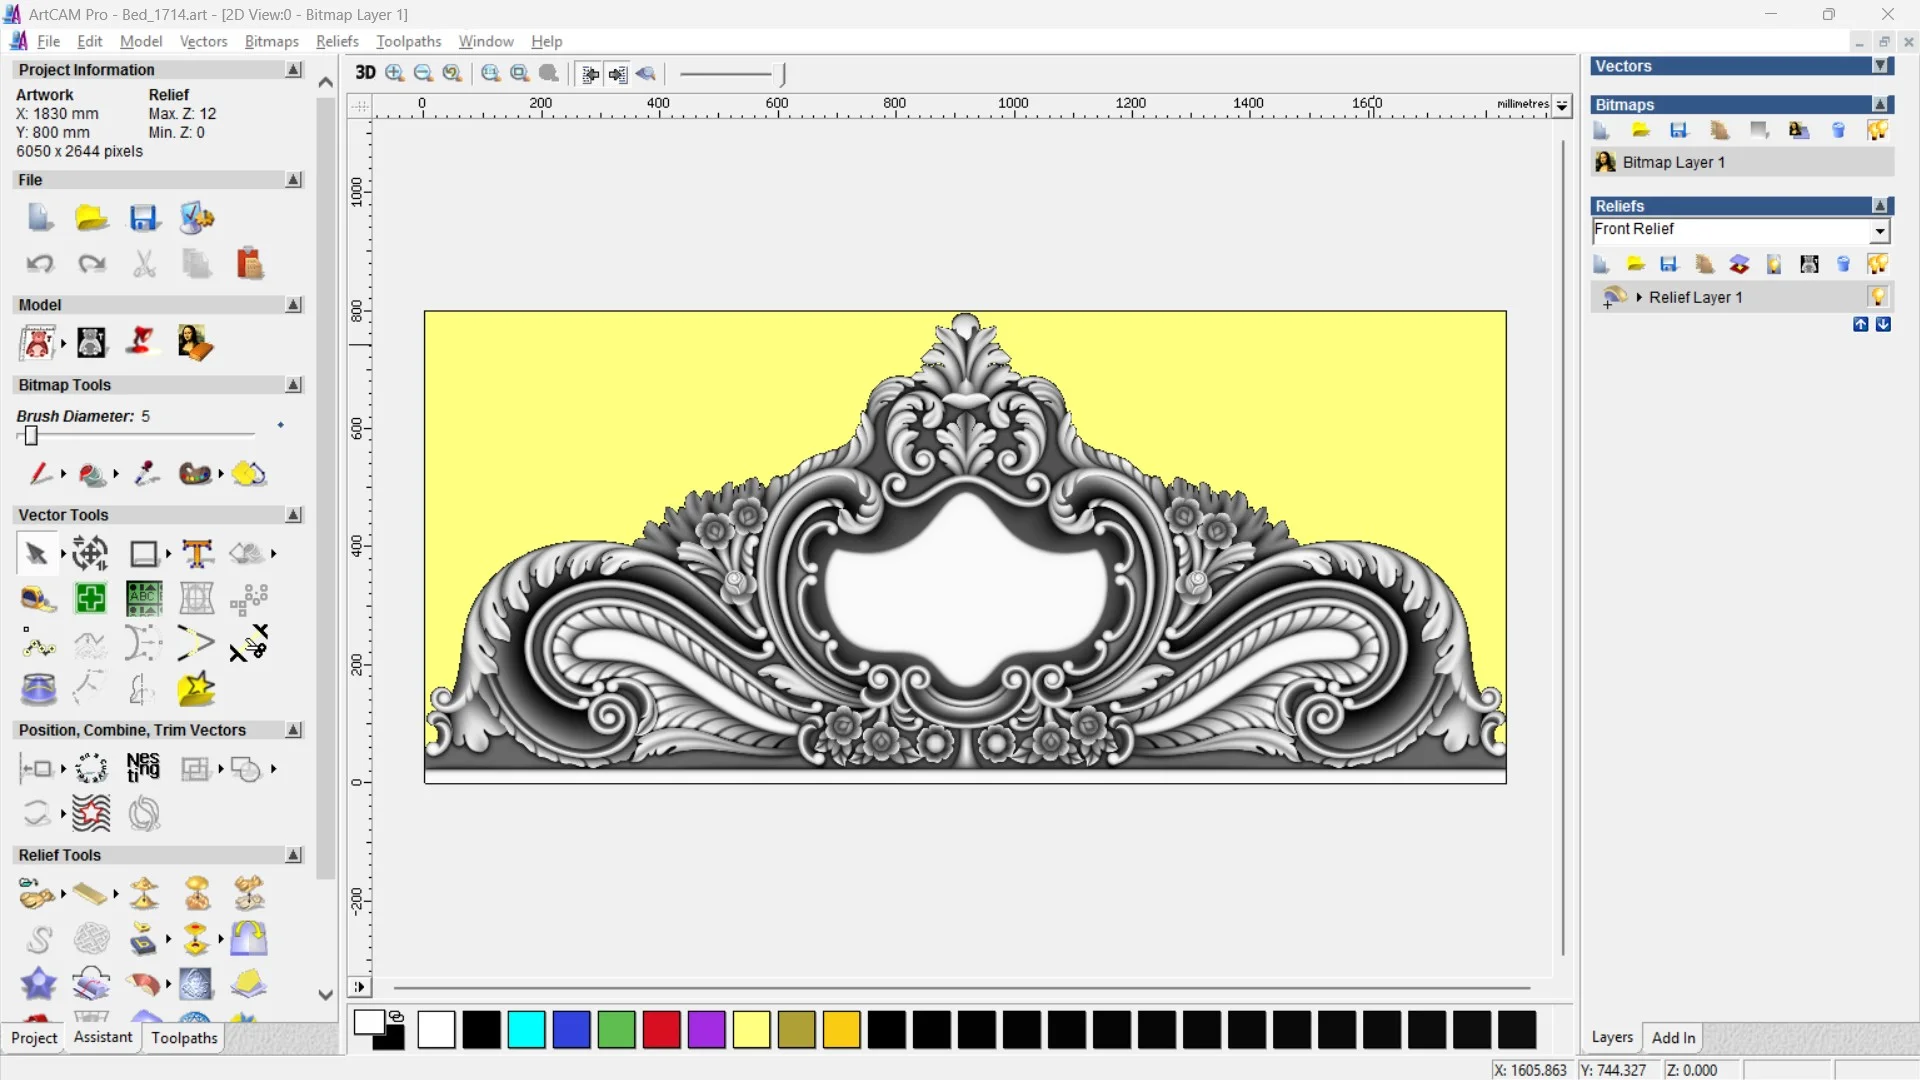Open the Front Relief dropdown
This screenshot has width=1920, height=1080.
coord(1880,231)
